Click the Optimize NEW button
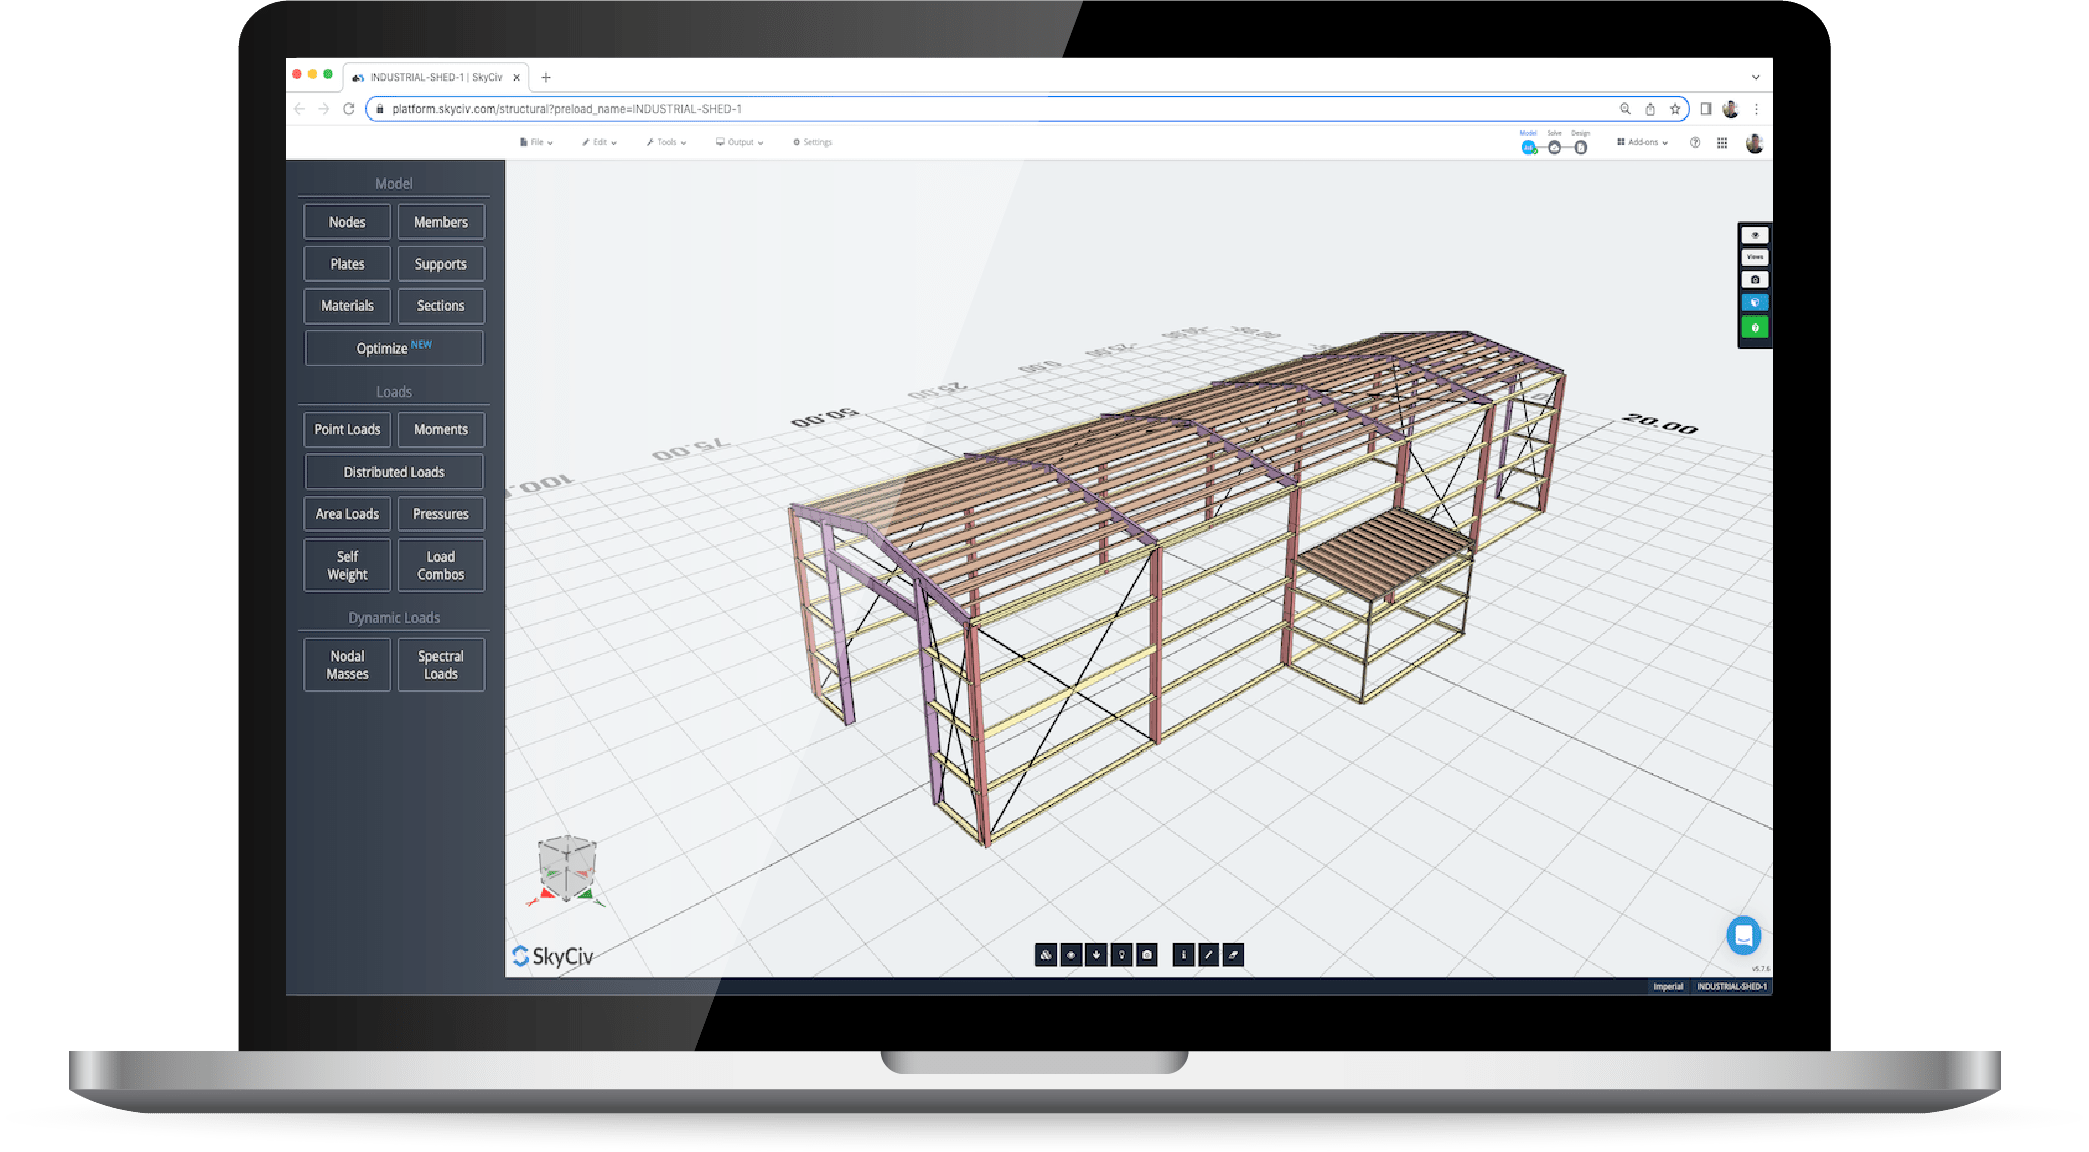Image resolution: width=2089 pixels, height=1152 pixels. click(x=393, y=347)
